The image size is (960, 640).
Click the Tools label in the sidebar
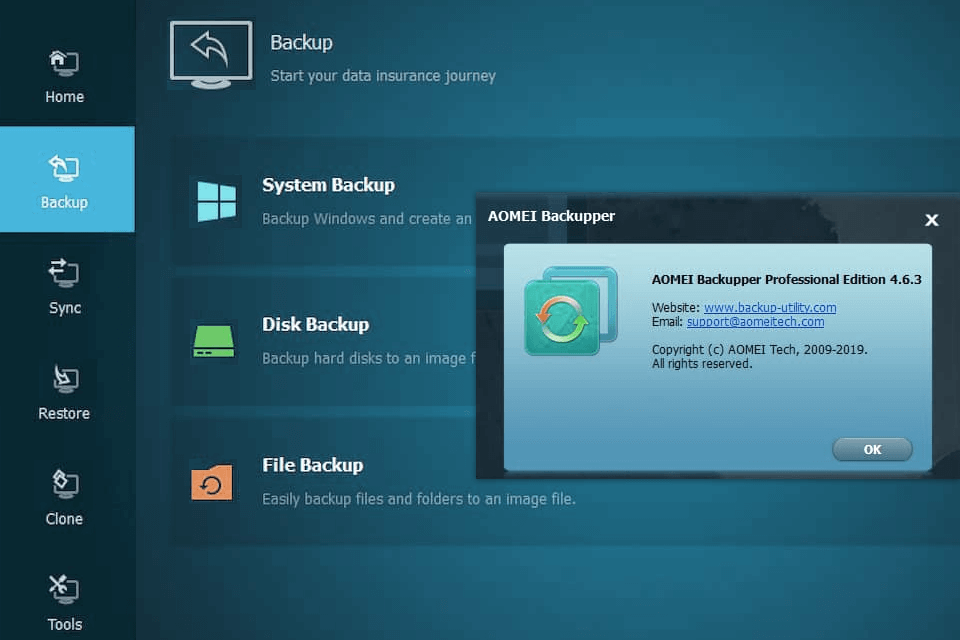click(x=64, y=624)
